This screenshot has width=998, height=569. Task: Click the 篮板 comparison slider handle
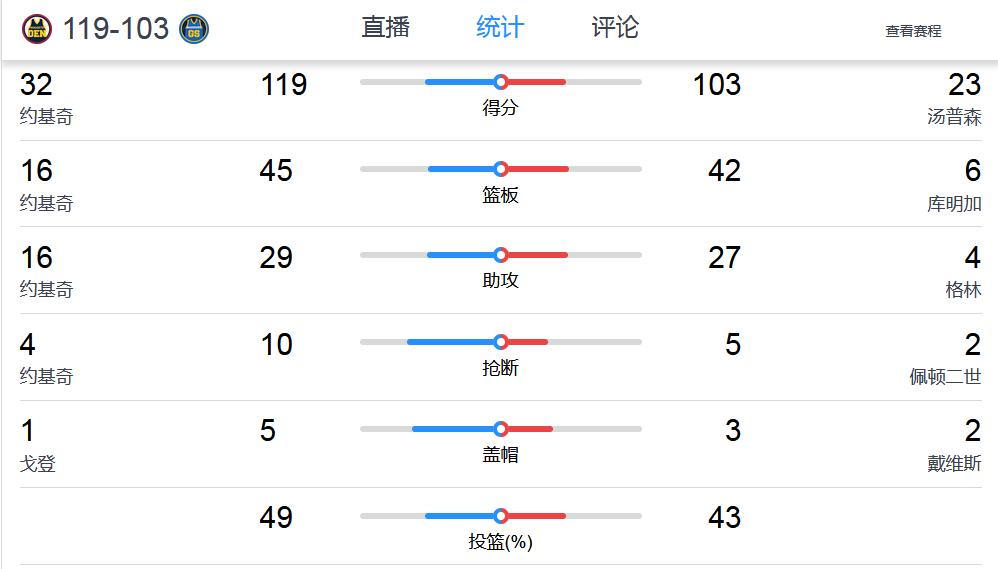(501, 169)
